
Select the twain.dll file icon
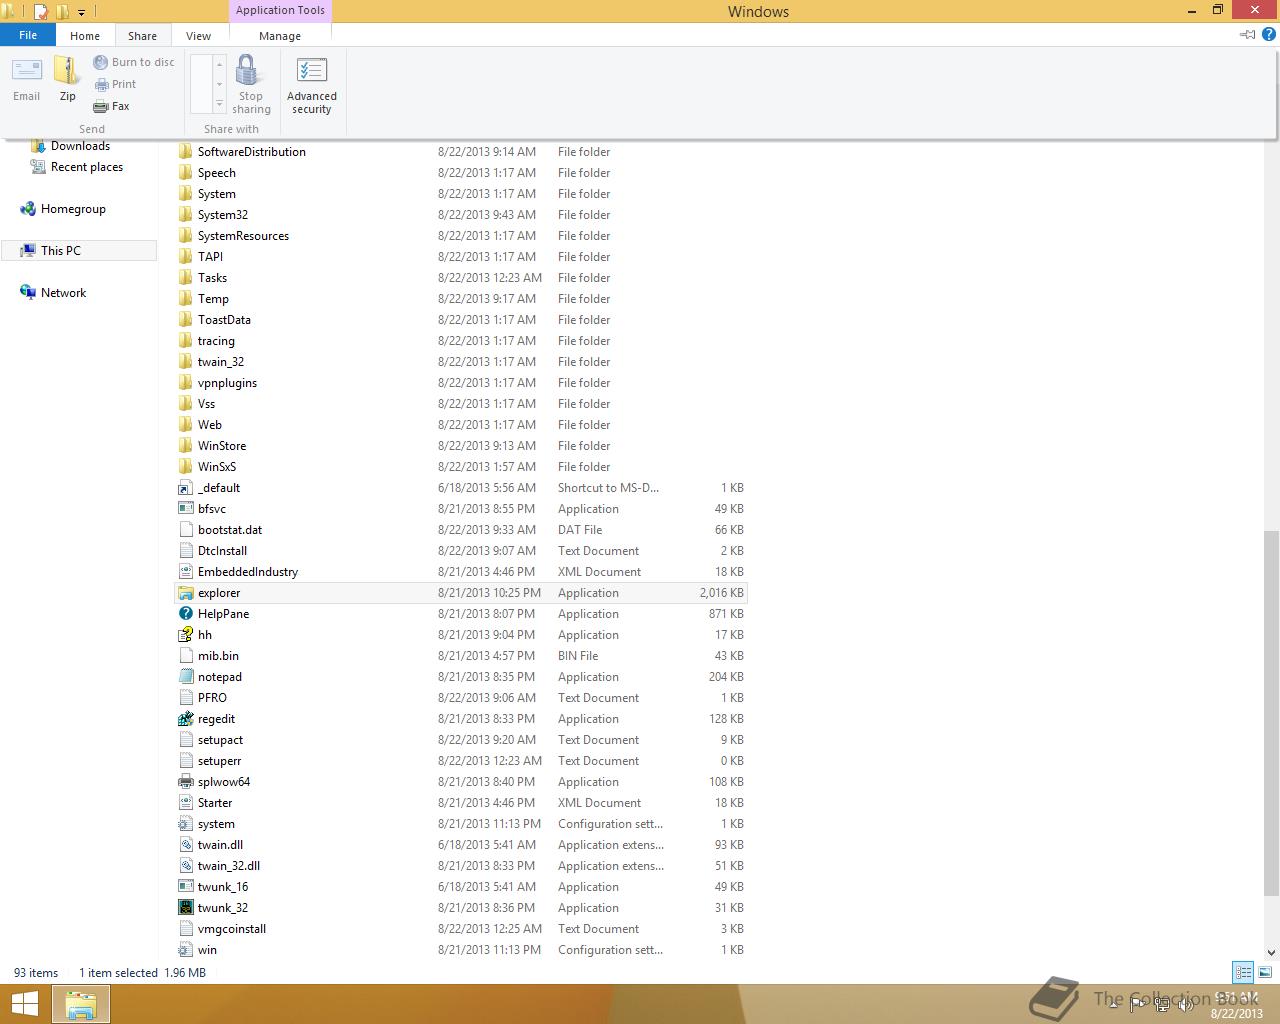click(185, 845)
